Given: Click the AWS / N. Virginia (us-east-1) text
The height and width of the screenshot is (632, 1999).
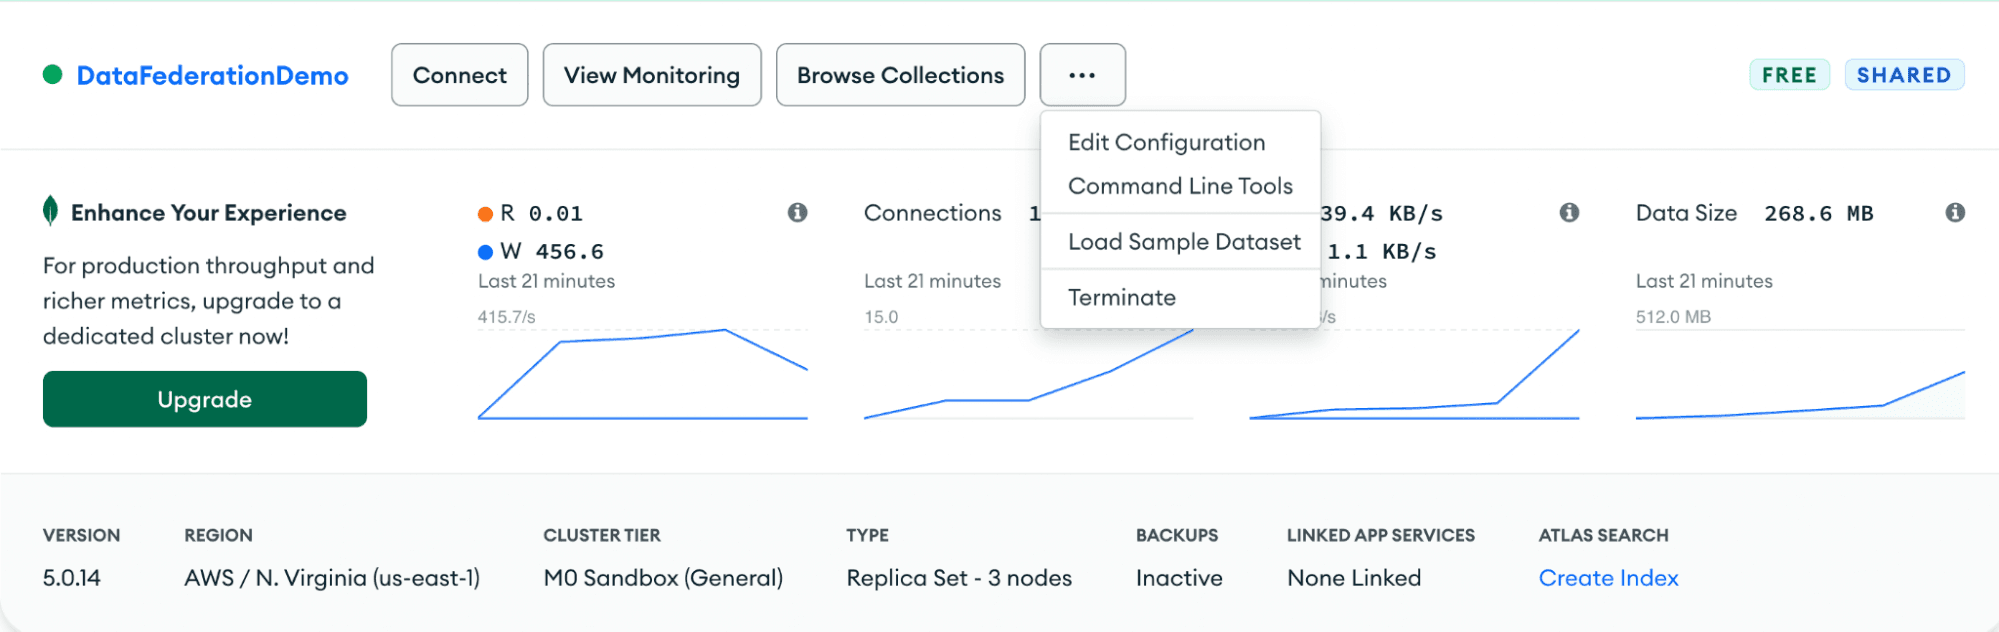Looking at the screenshot, I should pyautogui.click(x=332, y=578).
